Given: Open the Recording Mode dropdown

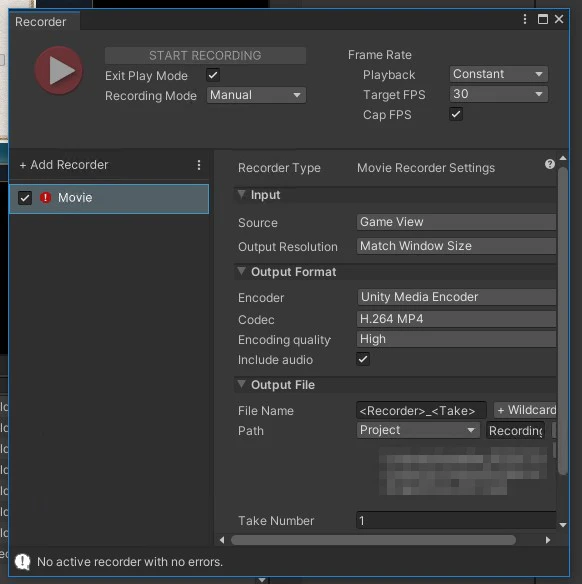Looking at the screenshot, I should [x=256, y=95].
